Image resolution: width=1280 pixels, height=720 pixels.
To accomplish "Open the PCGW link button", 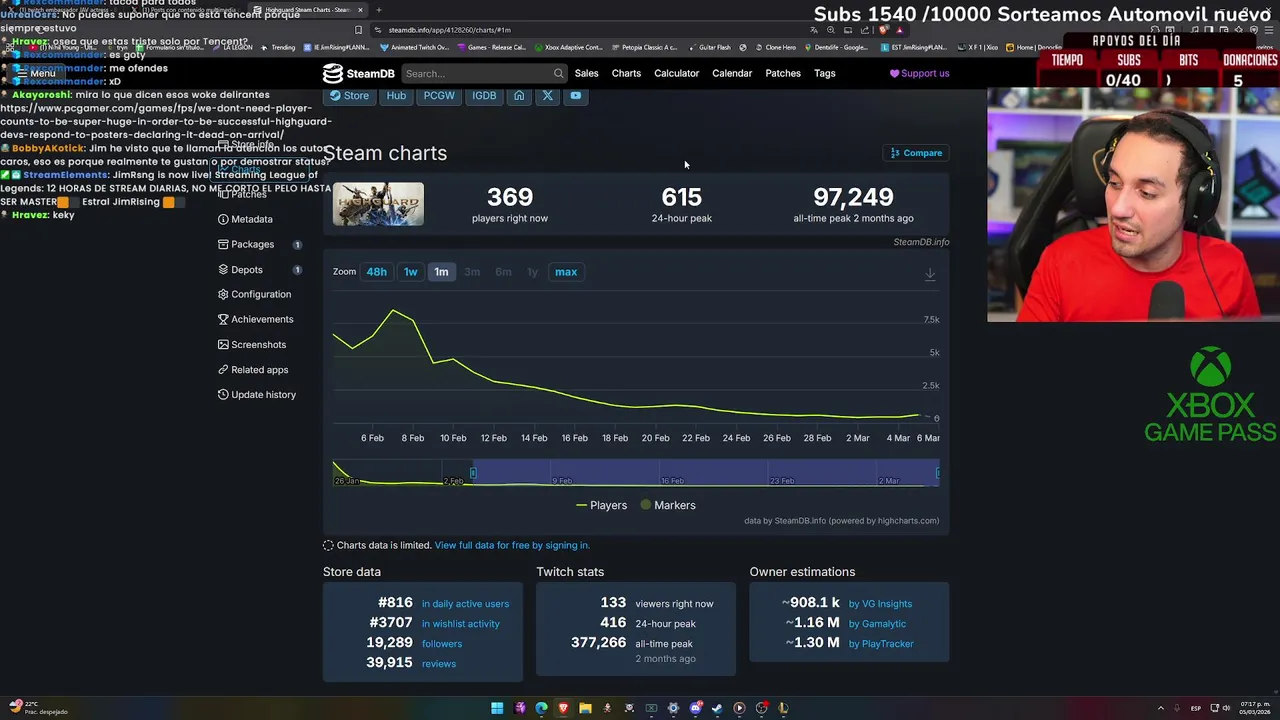I will tap(439, 96).
